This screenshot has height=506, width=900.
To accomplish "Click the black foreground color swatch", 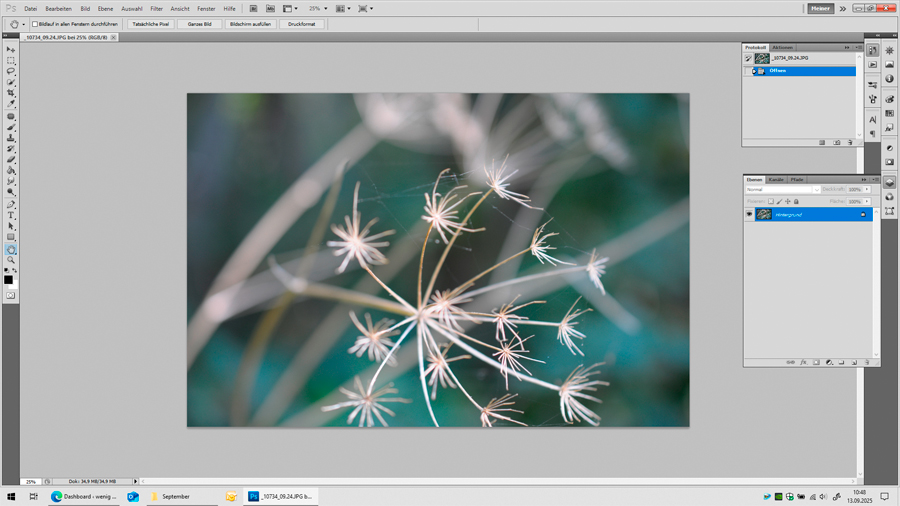I will 8,280.
